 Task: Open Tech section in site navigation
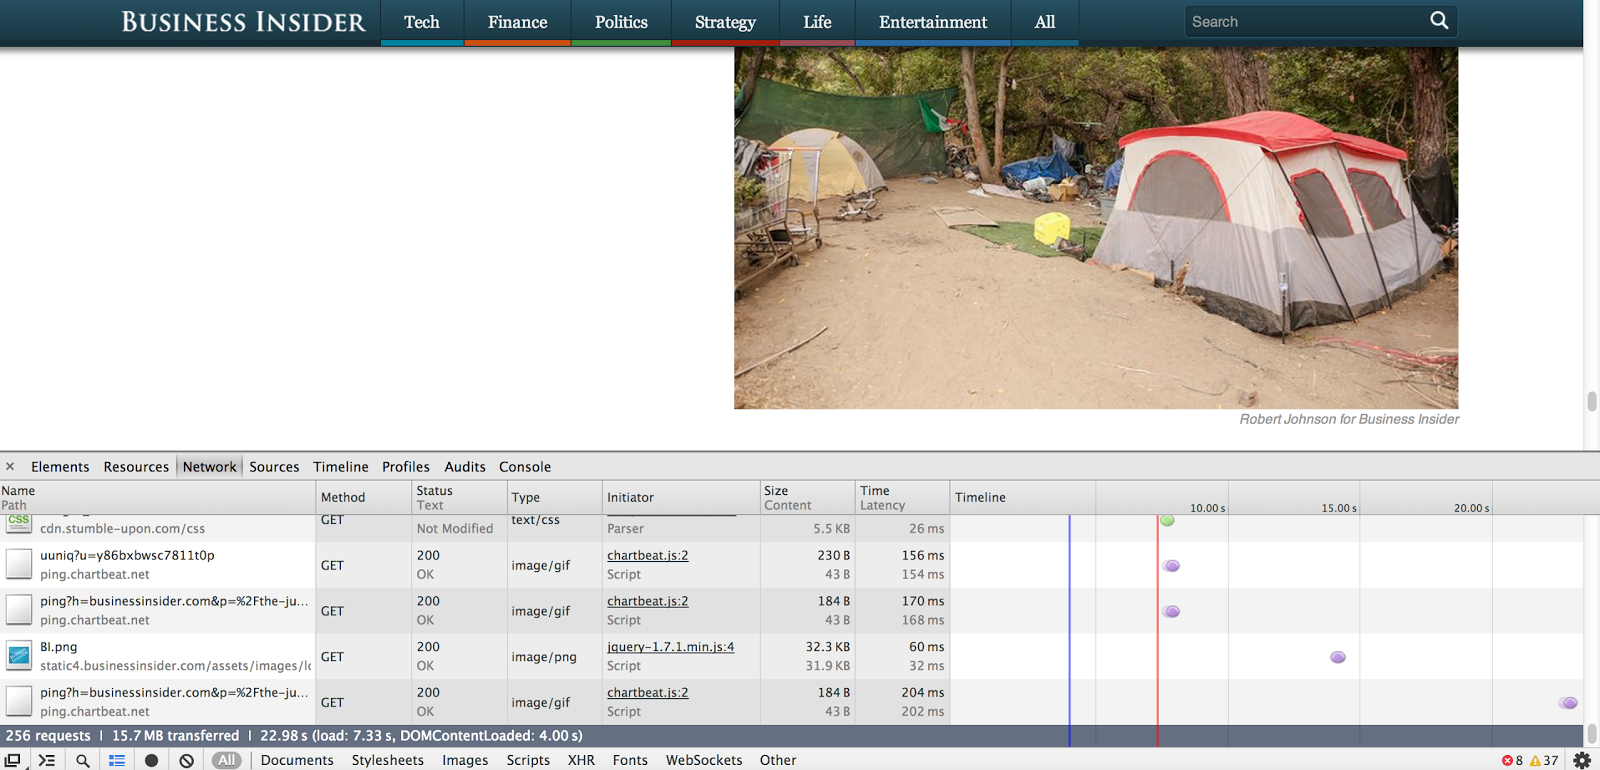click(422, 22)
